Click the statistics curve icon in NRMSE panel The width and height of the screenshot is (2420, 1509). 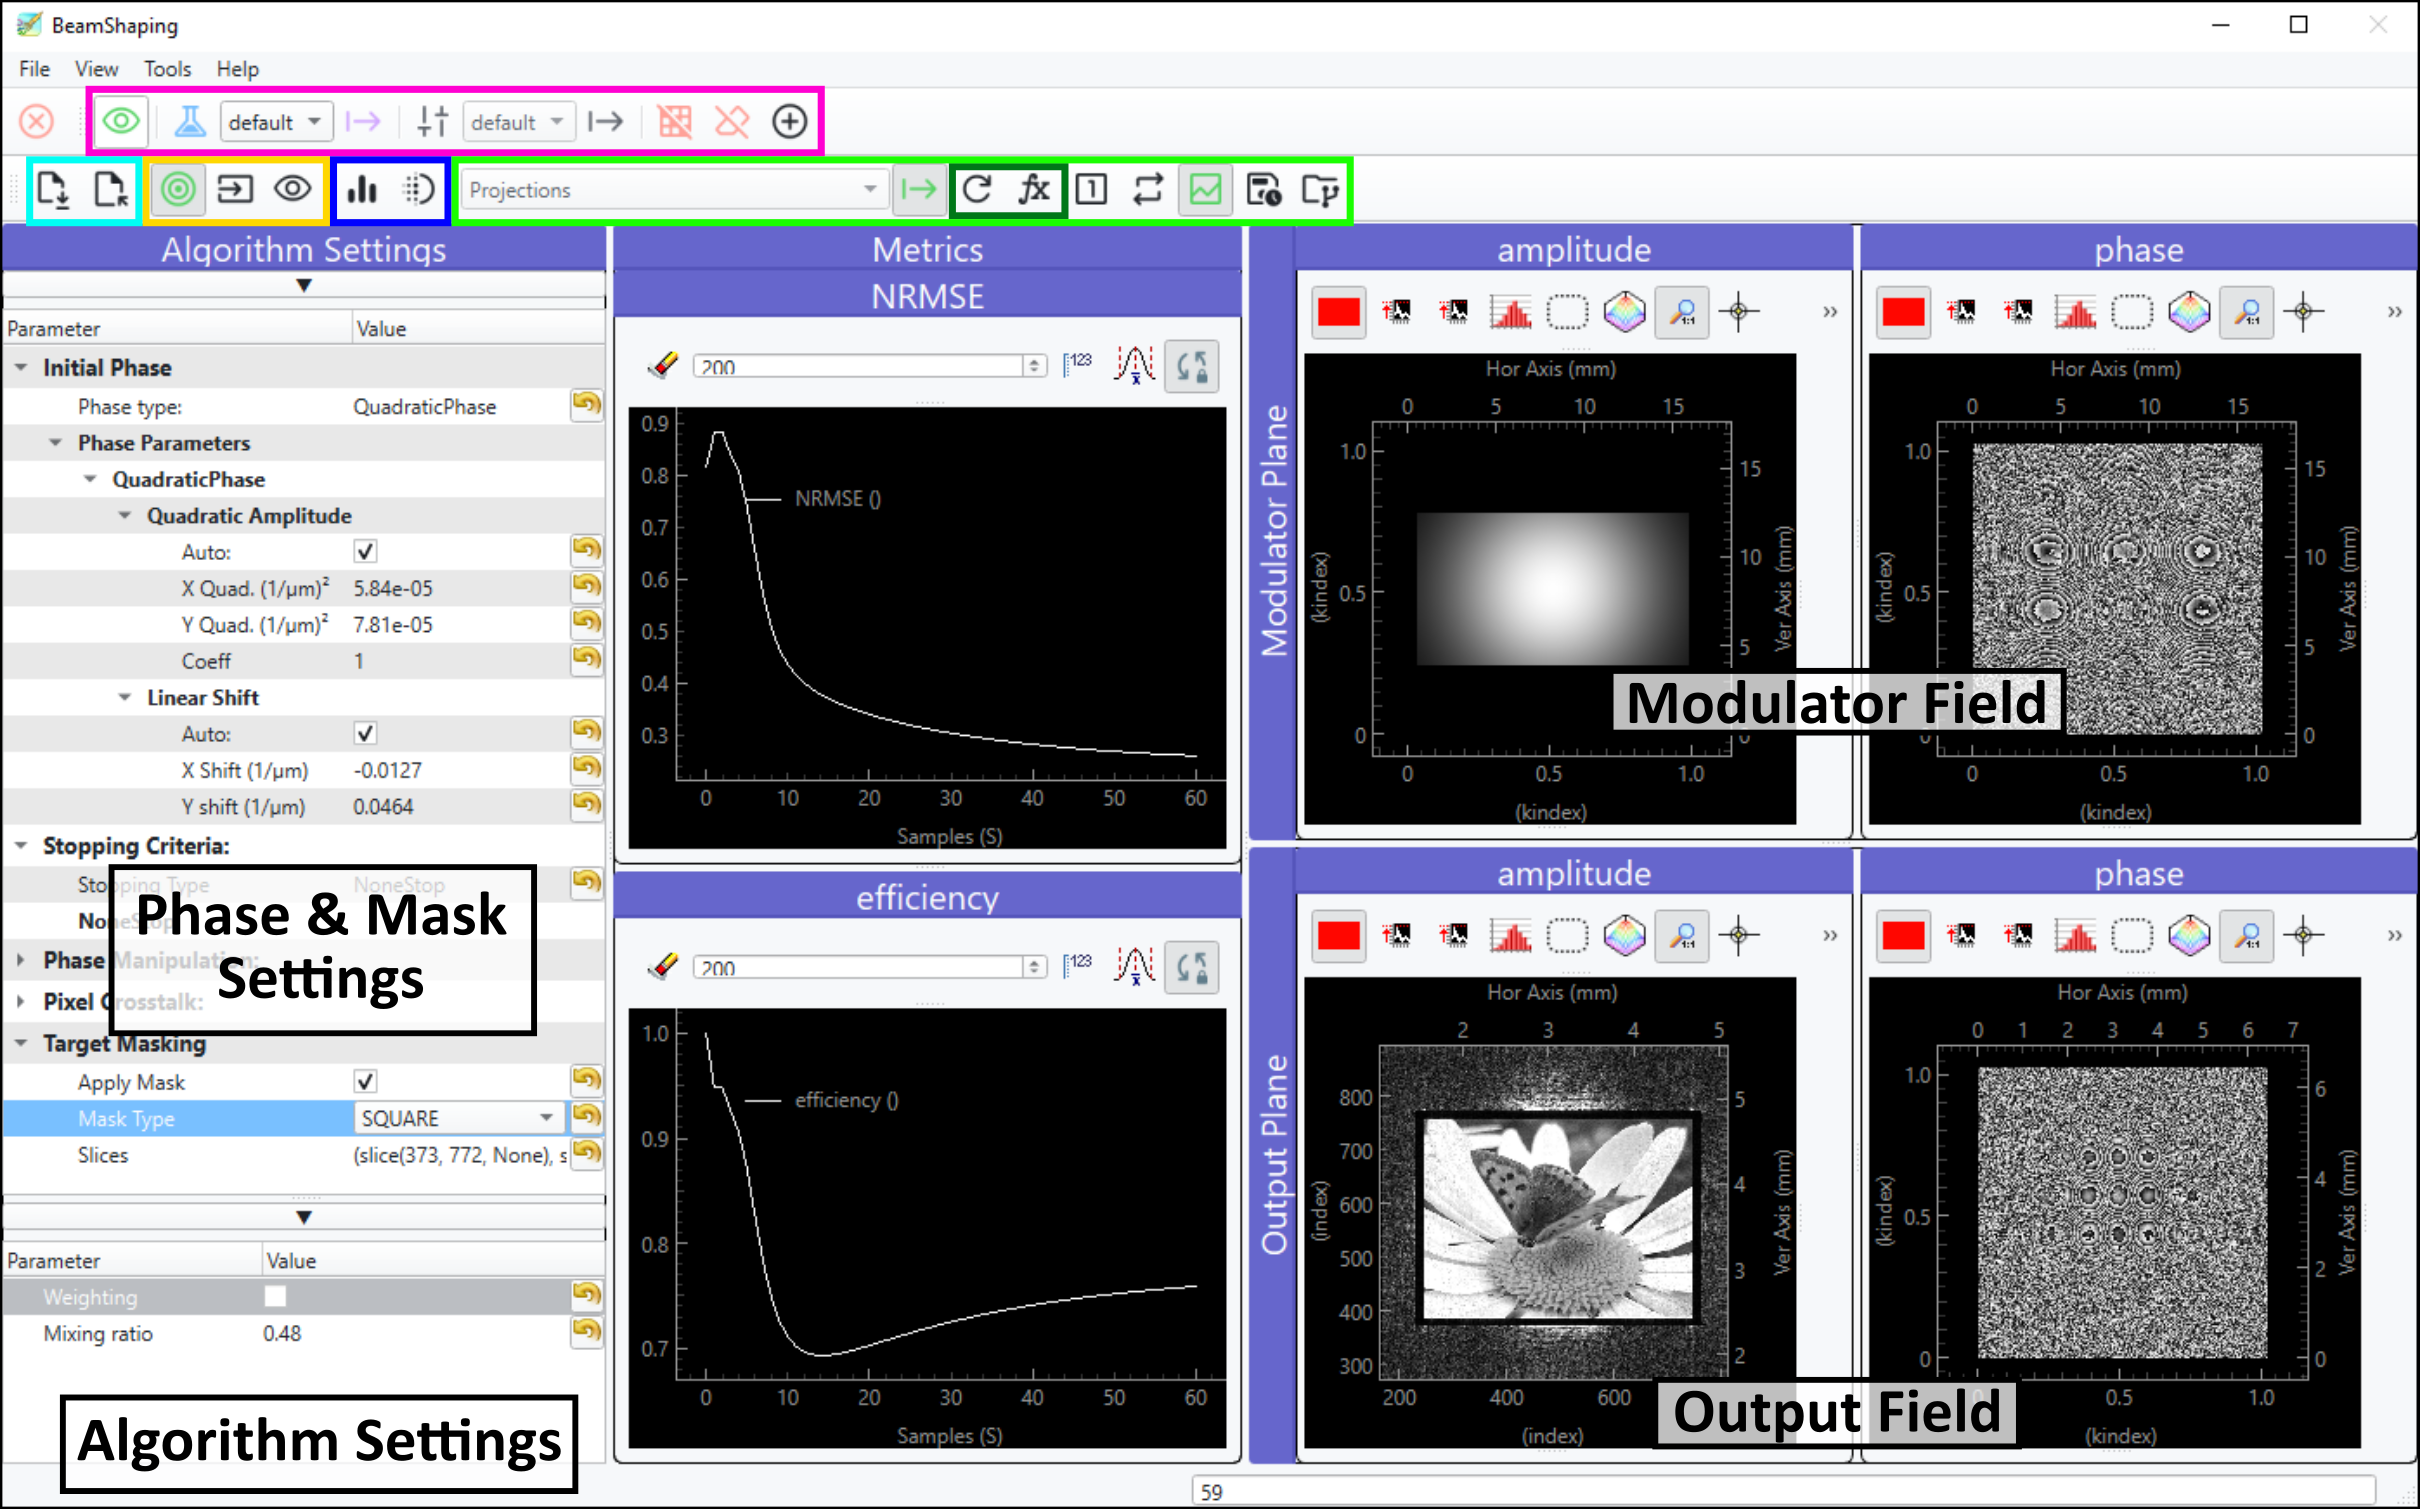pos(1135,365)
